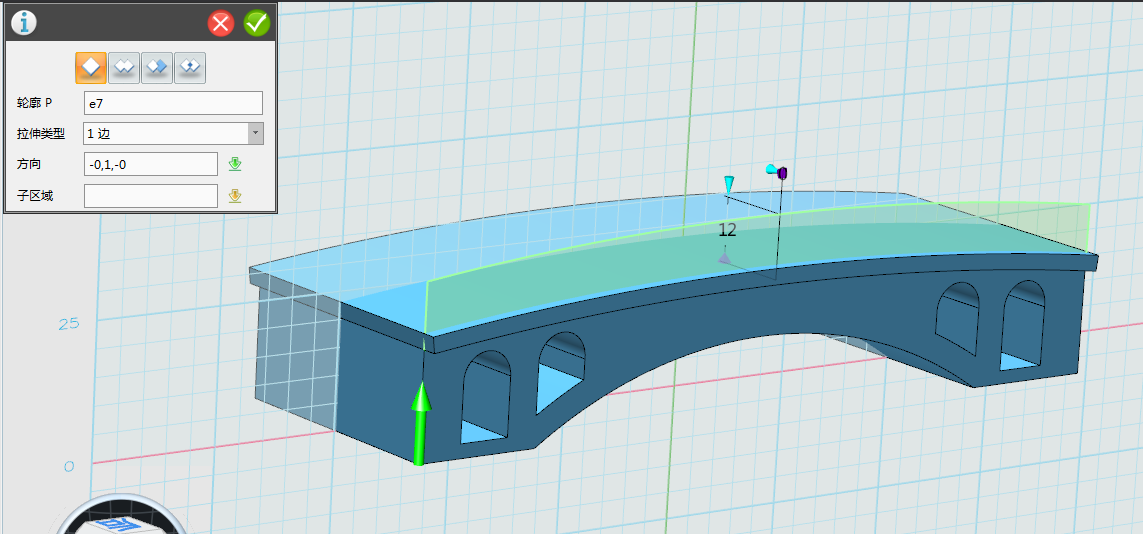Click the gray lower triangle handle
This screenshot has width=1143, height=534.
pyautogui.click(x=724, y=259)
